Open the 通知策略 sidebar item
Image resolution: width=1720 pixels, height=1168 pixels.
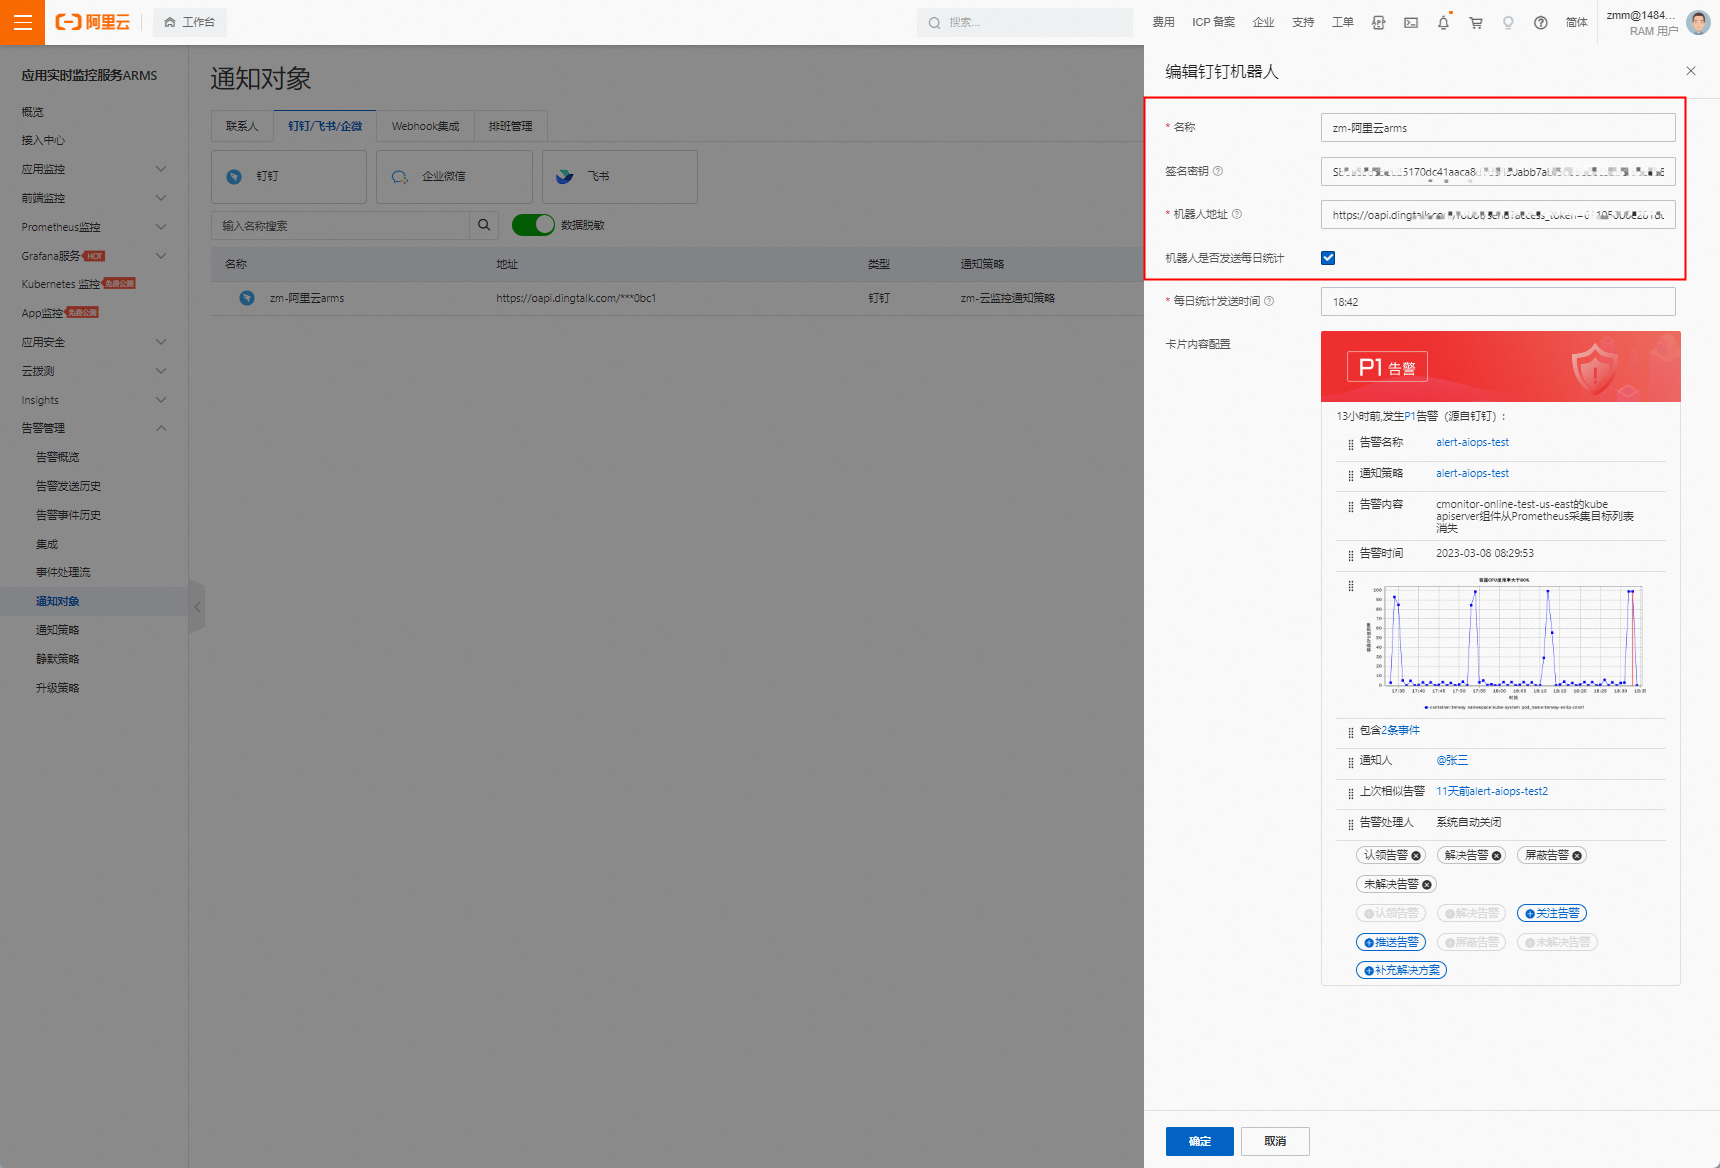pyautogui.click(x=58, y=630)
